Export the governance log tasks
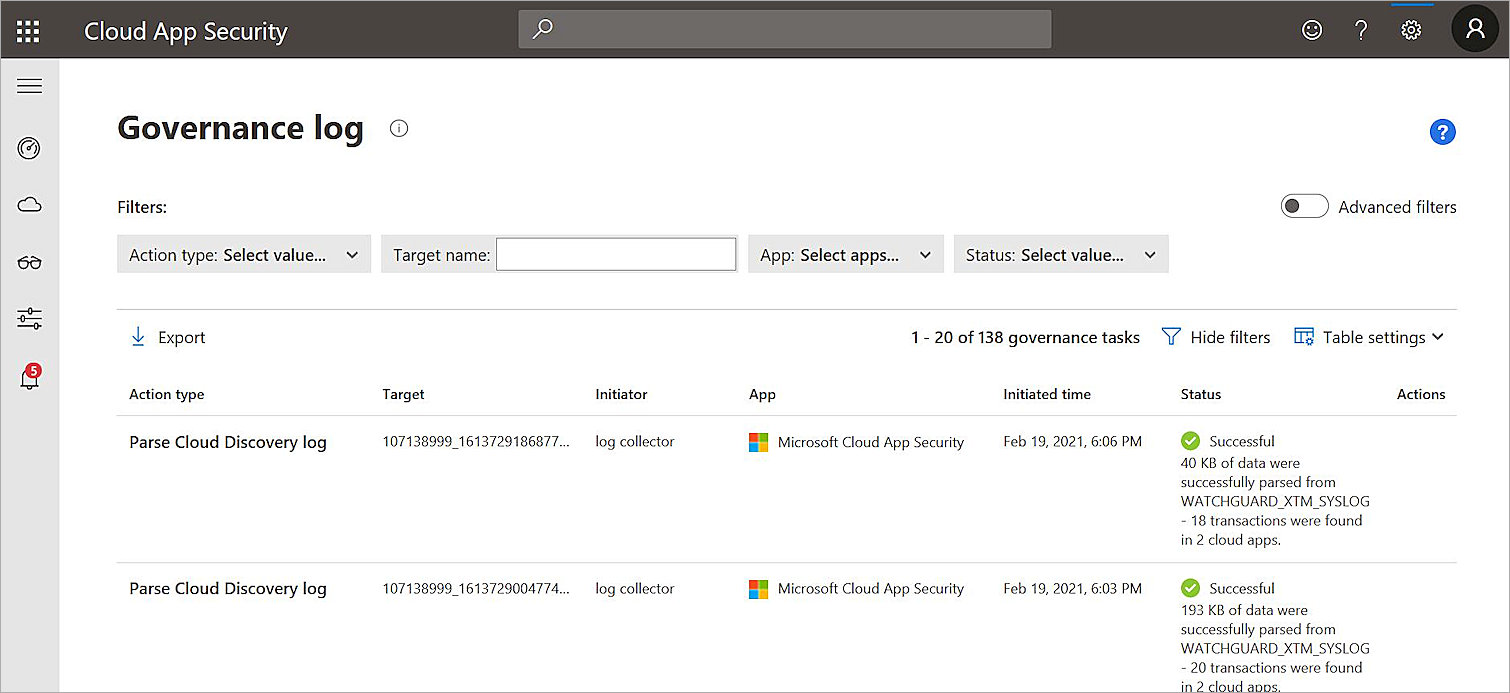Image resolution: width=1510 pixels, height=693 pixels. click(167, 337)
